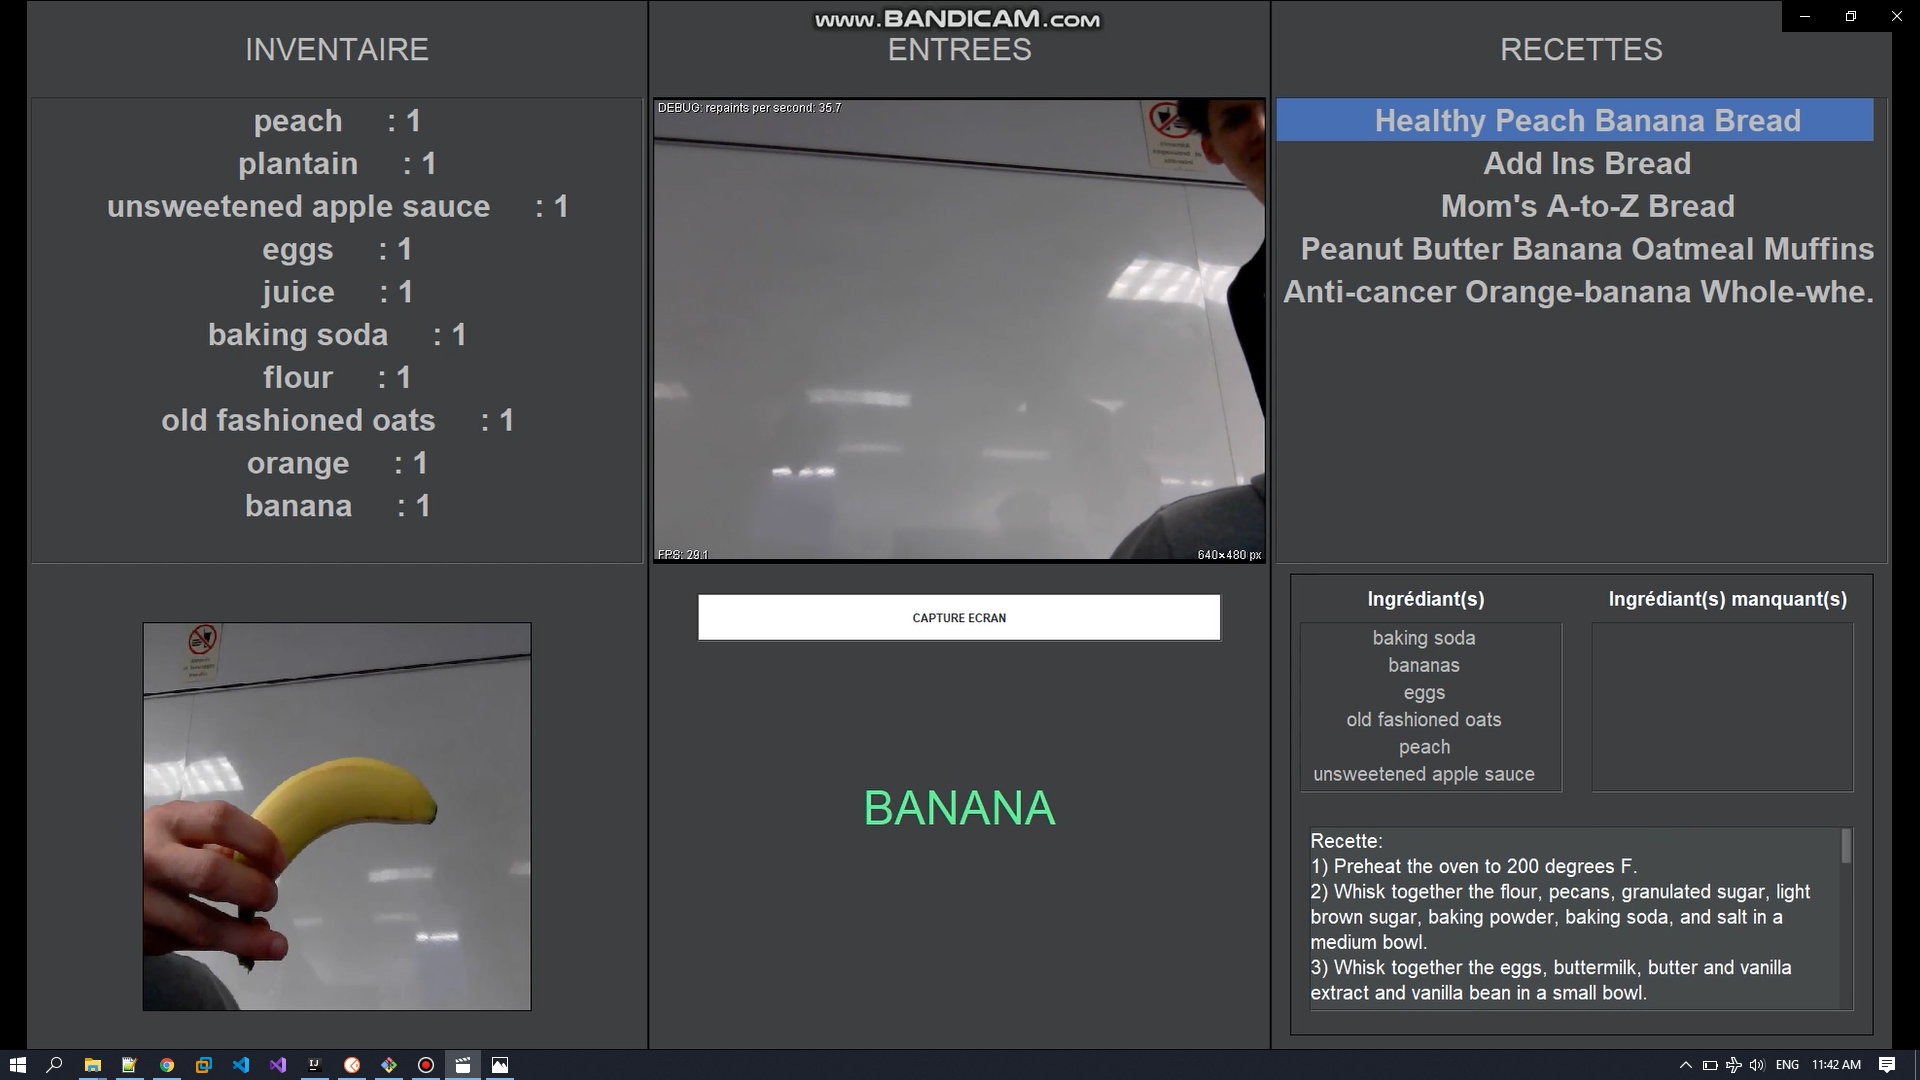Screen dimensions: 1920x1080
Task: Open Peanut Butter Banana Oatmeal Muffins recipe
Action: pyautogui.click(x=1586, y=249)
